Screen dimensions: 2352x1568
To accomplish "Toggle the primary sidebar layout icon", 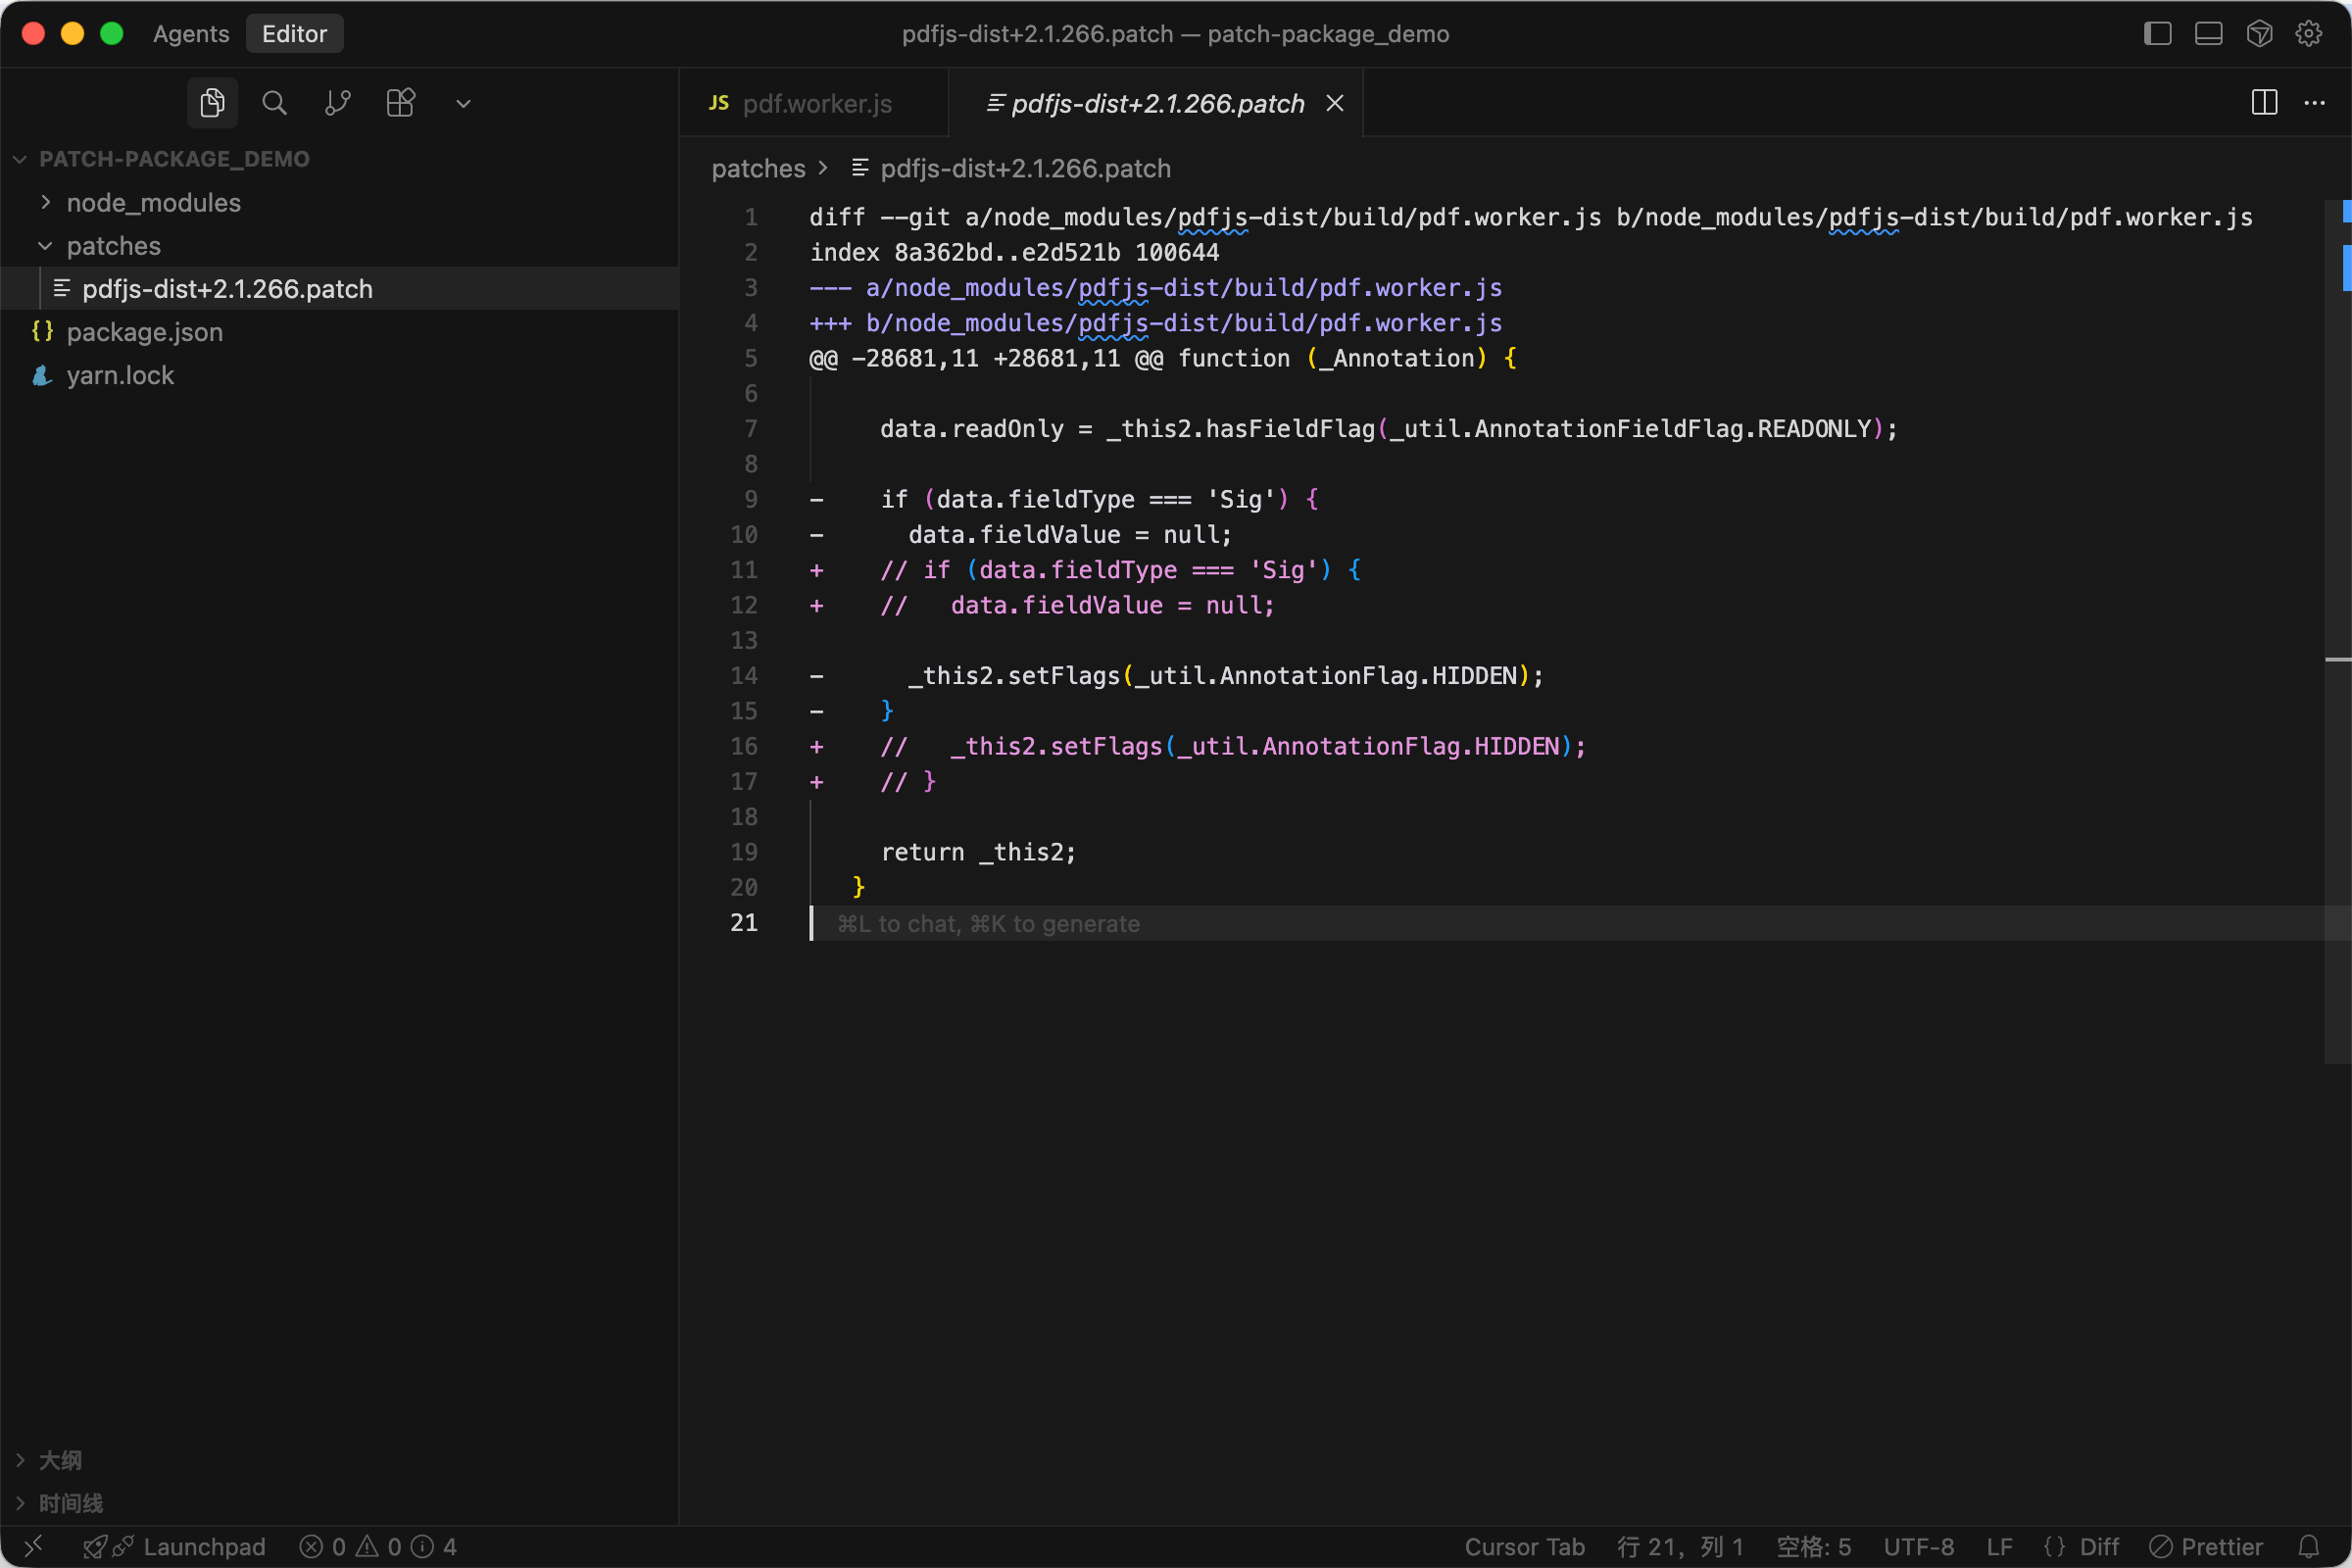I will pyautogui.click(x=2157, y=34).
